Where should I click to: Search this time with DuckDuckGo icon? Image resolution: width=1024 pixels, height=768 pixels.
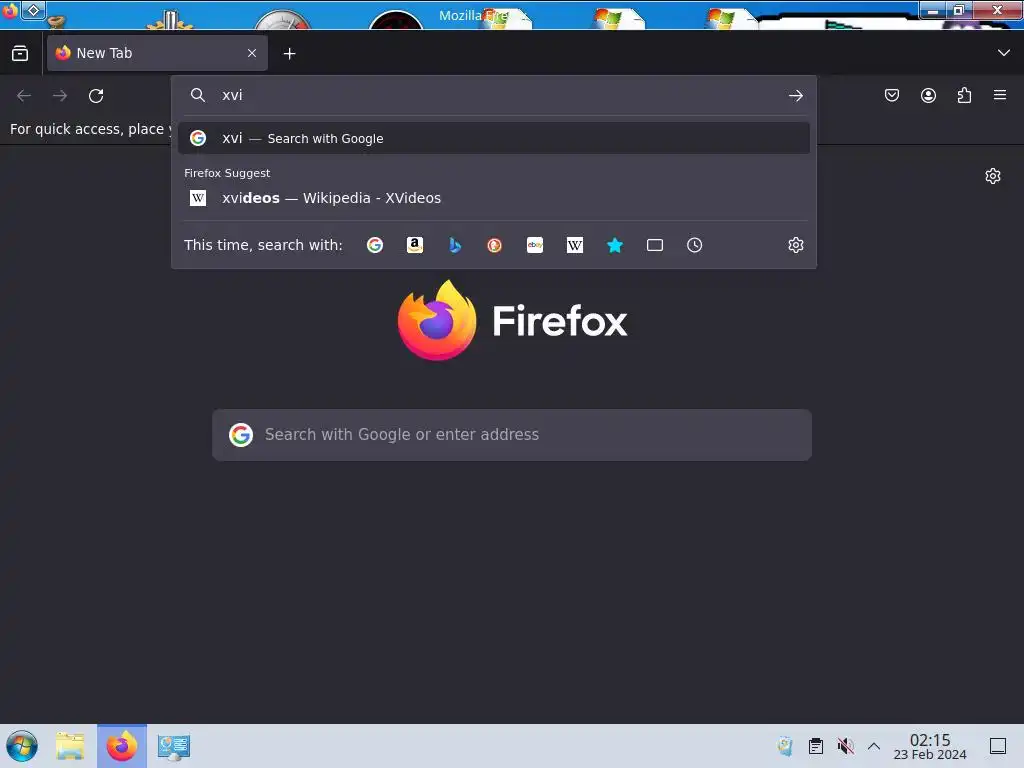494,245
